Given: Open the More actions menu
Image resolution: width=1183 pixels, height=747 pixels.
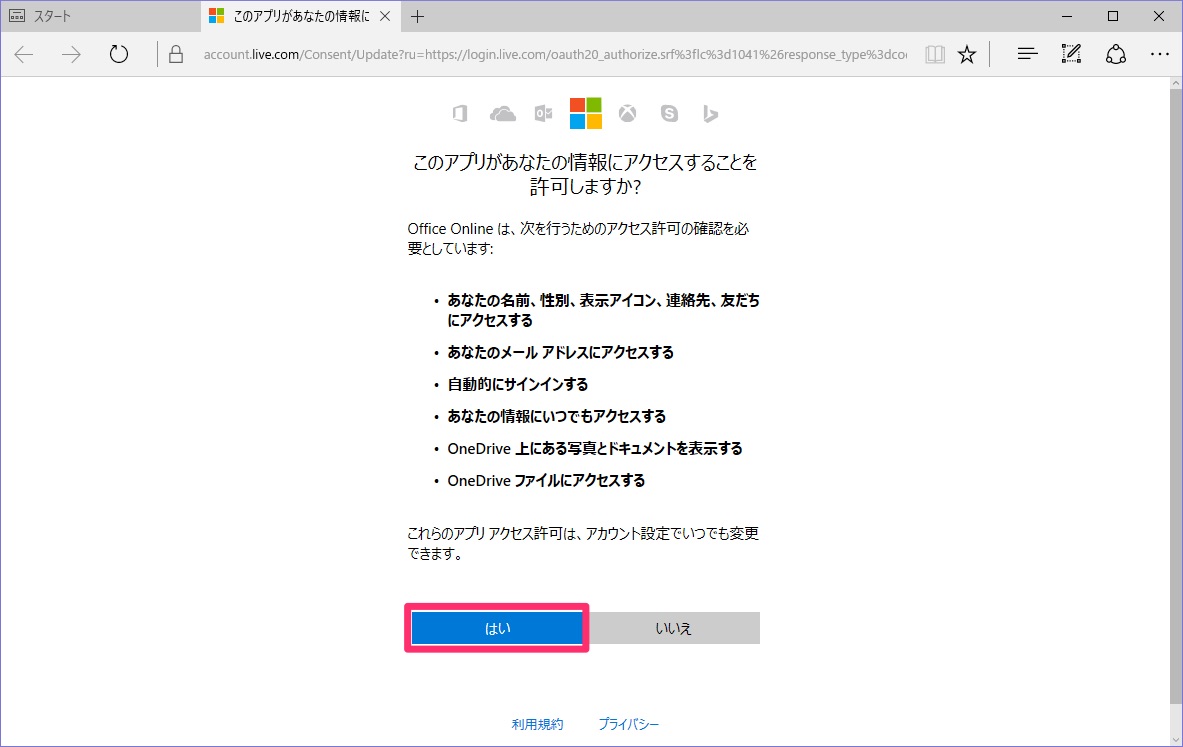Looking at the screenshot, I should (x=1160, y=54).
